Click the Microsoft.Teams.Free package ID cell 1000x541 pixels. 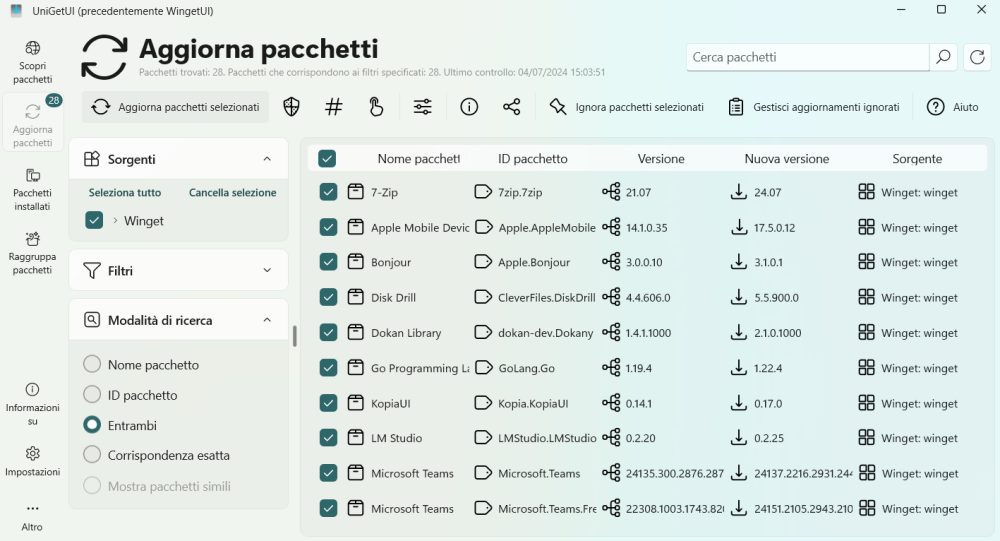click(547, 508)
